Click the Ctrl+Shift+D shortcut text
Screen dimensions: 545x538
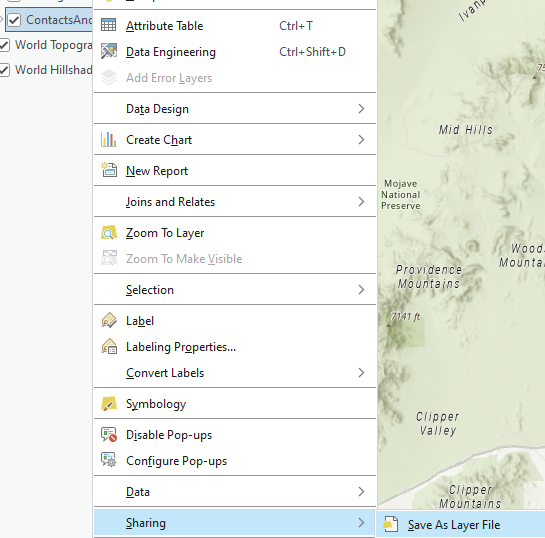click(x=312, y=52)
